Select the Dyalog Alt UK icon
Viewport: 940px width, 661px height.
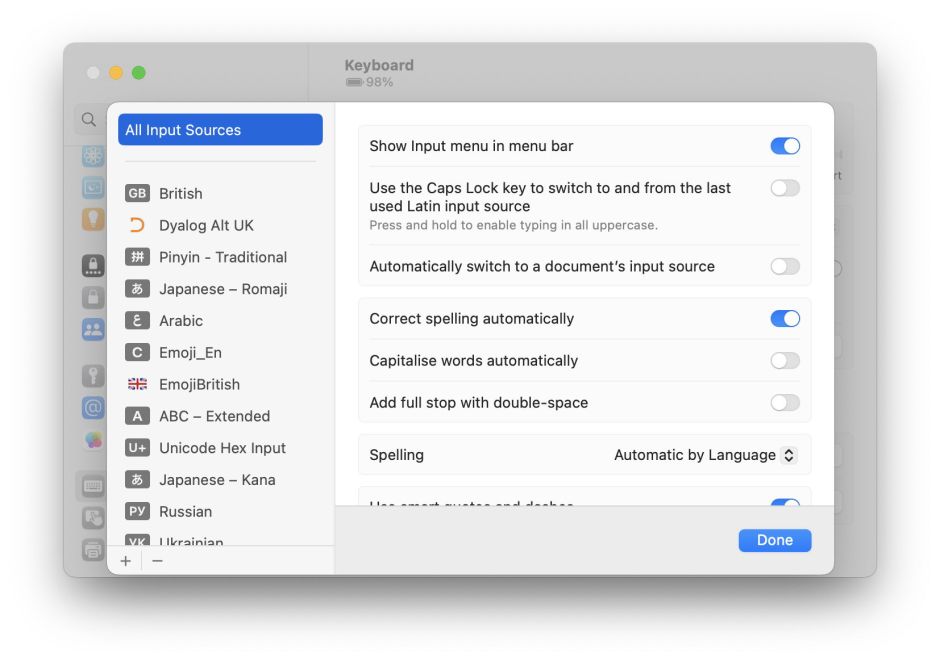[137, 225]
